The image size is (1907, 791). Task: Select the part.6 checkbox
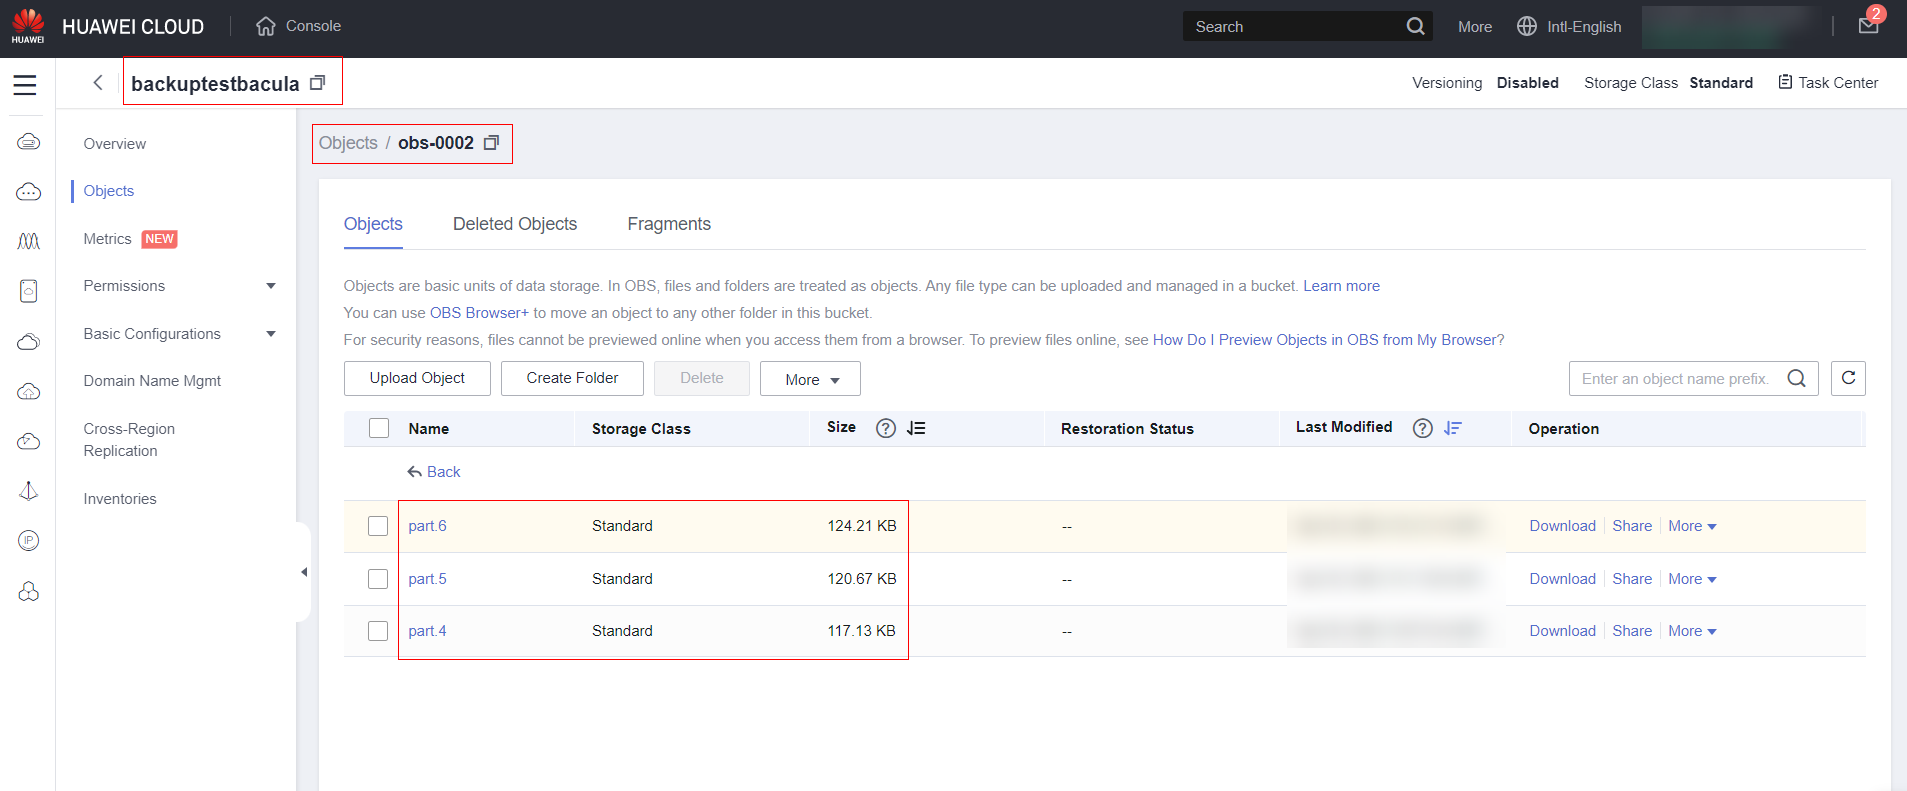click(378, 526)
